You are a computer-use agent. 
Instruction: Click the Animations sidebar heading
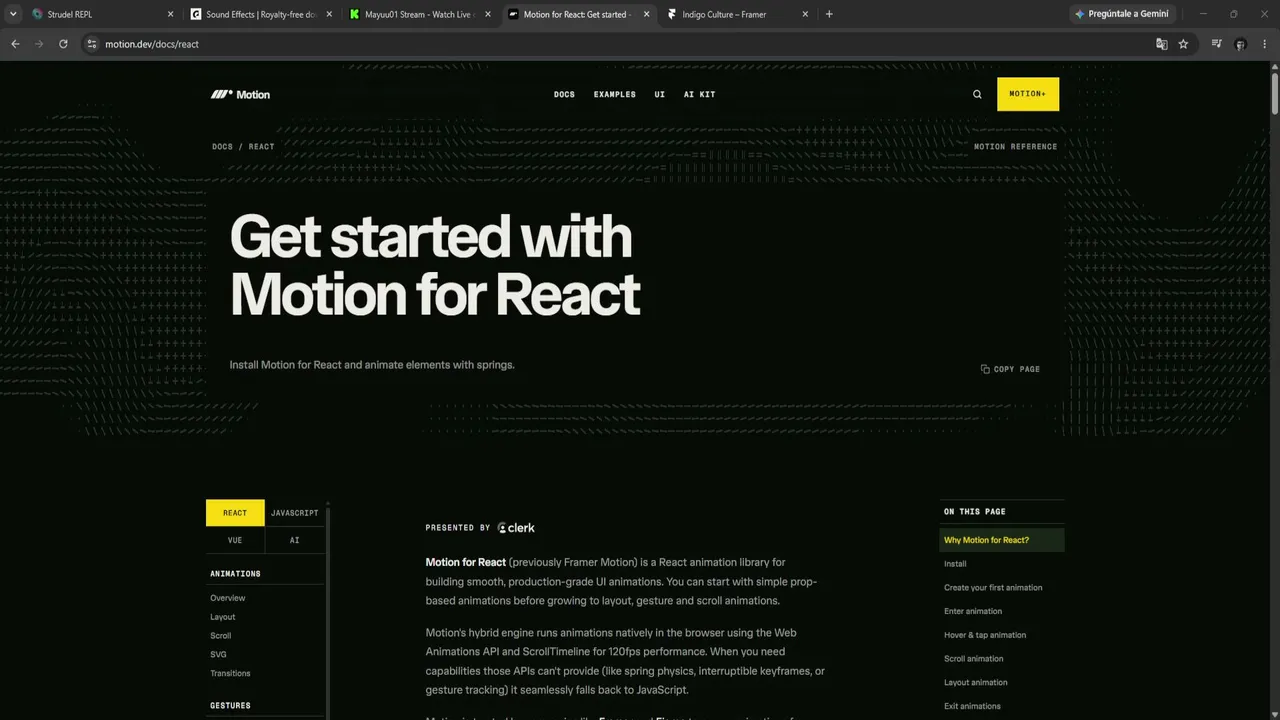pos(235,574)
